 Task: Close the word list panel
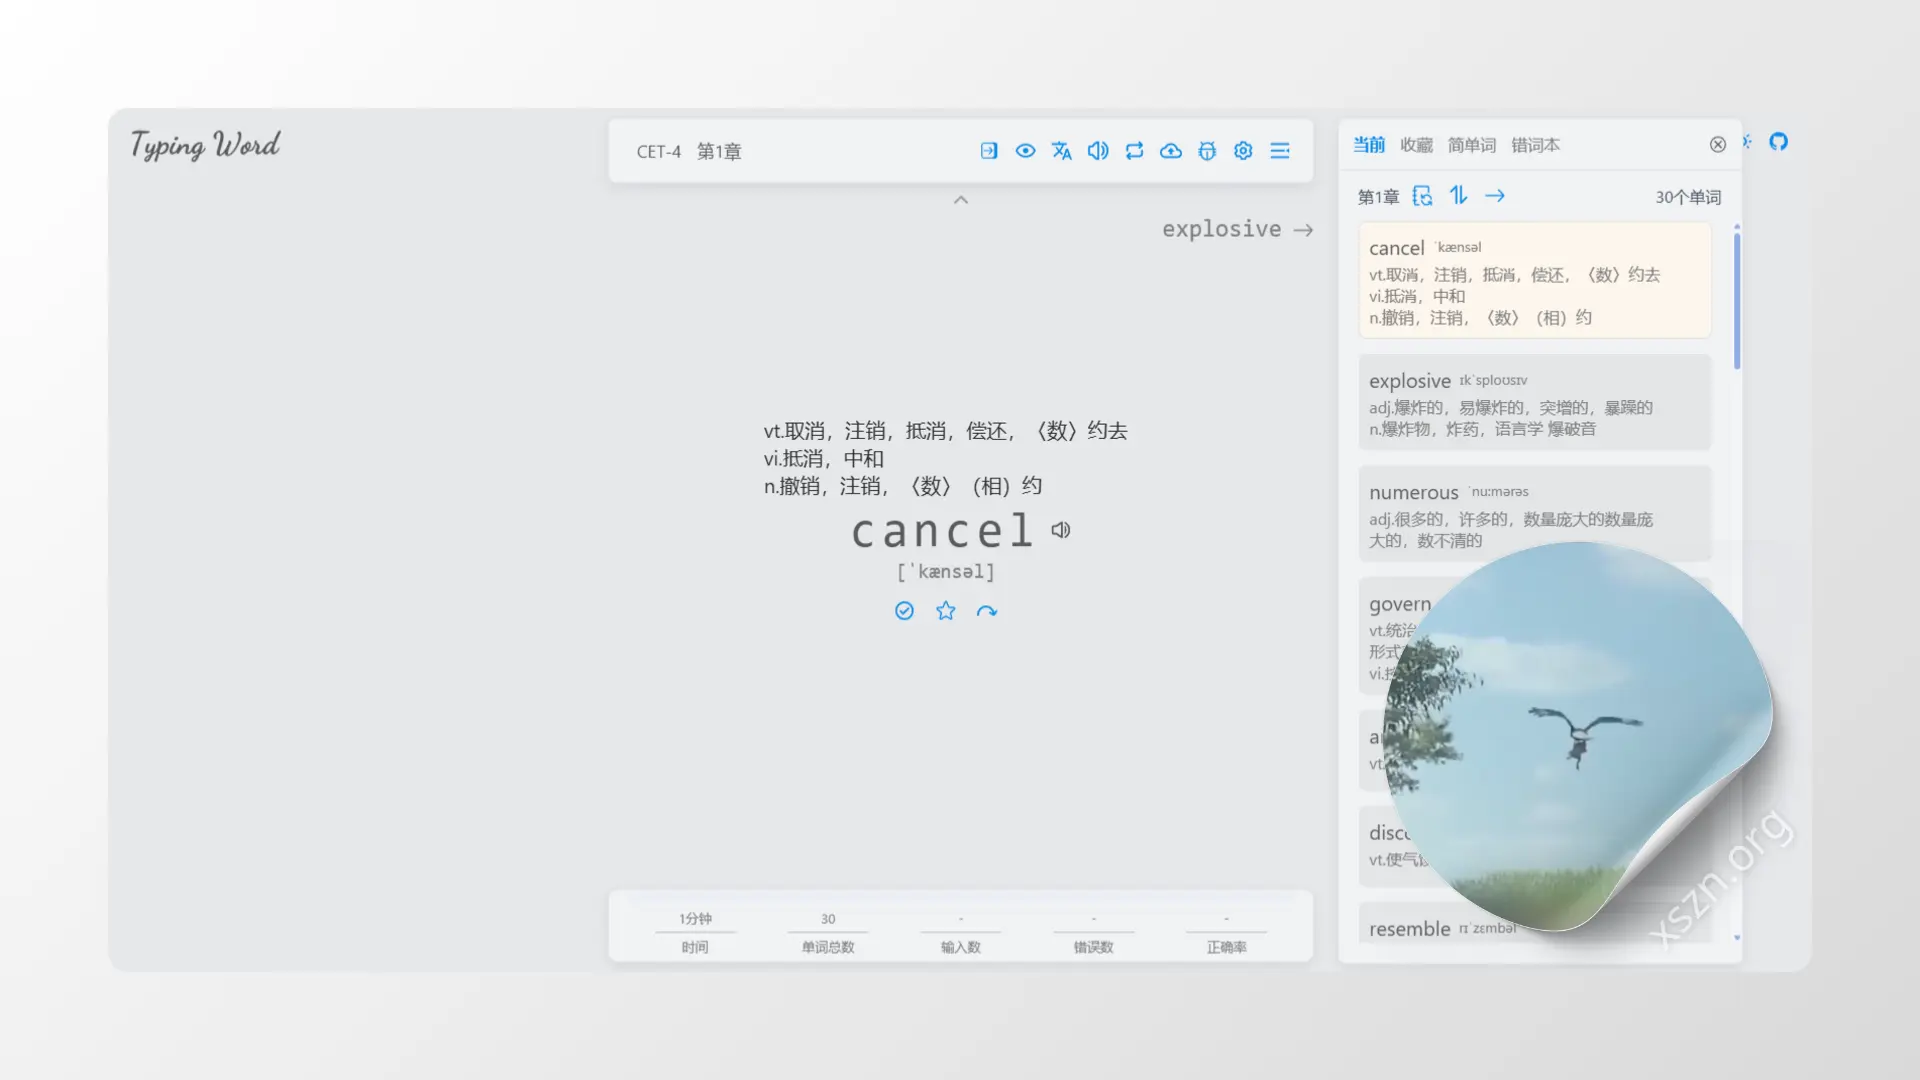point(1718,145)
